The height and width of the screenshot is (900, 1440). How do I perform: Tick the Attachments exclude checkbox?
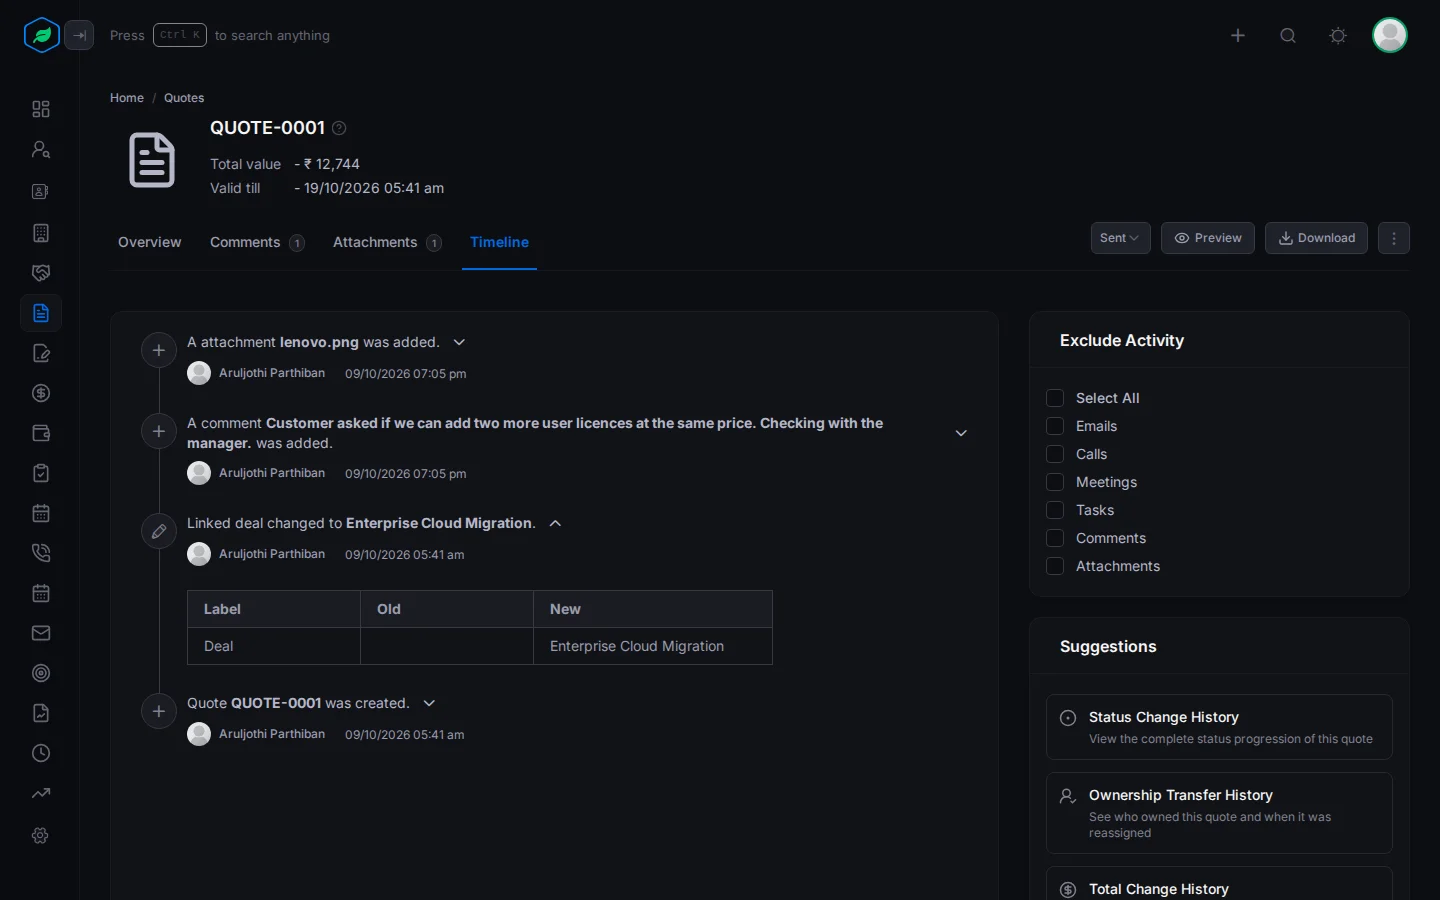tap(1054, 566)
